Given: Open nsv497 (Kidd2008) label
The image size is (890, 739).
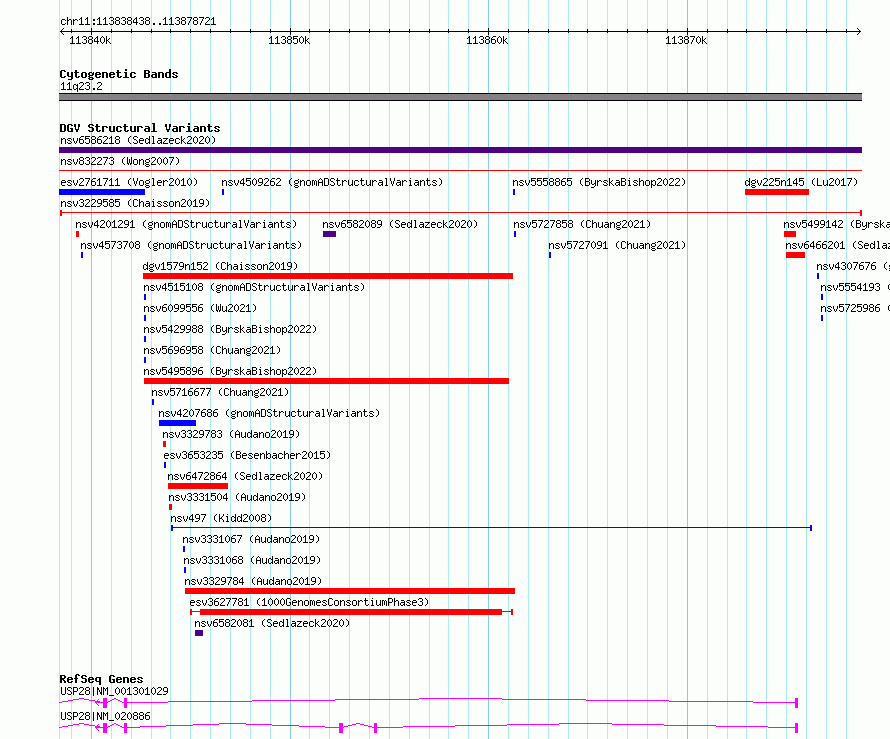Looking at the screenshot, I should (221, 518).
